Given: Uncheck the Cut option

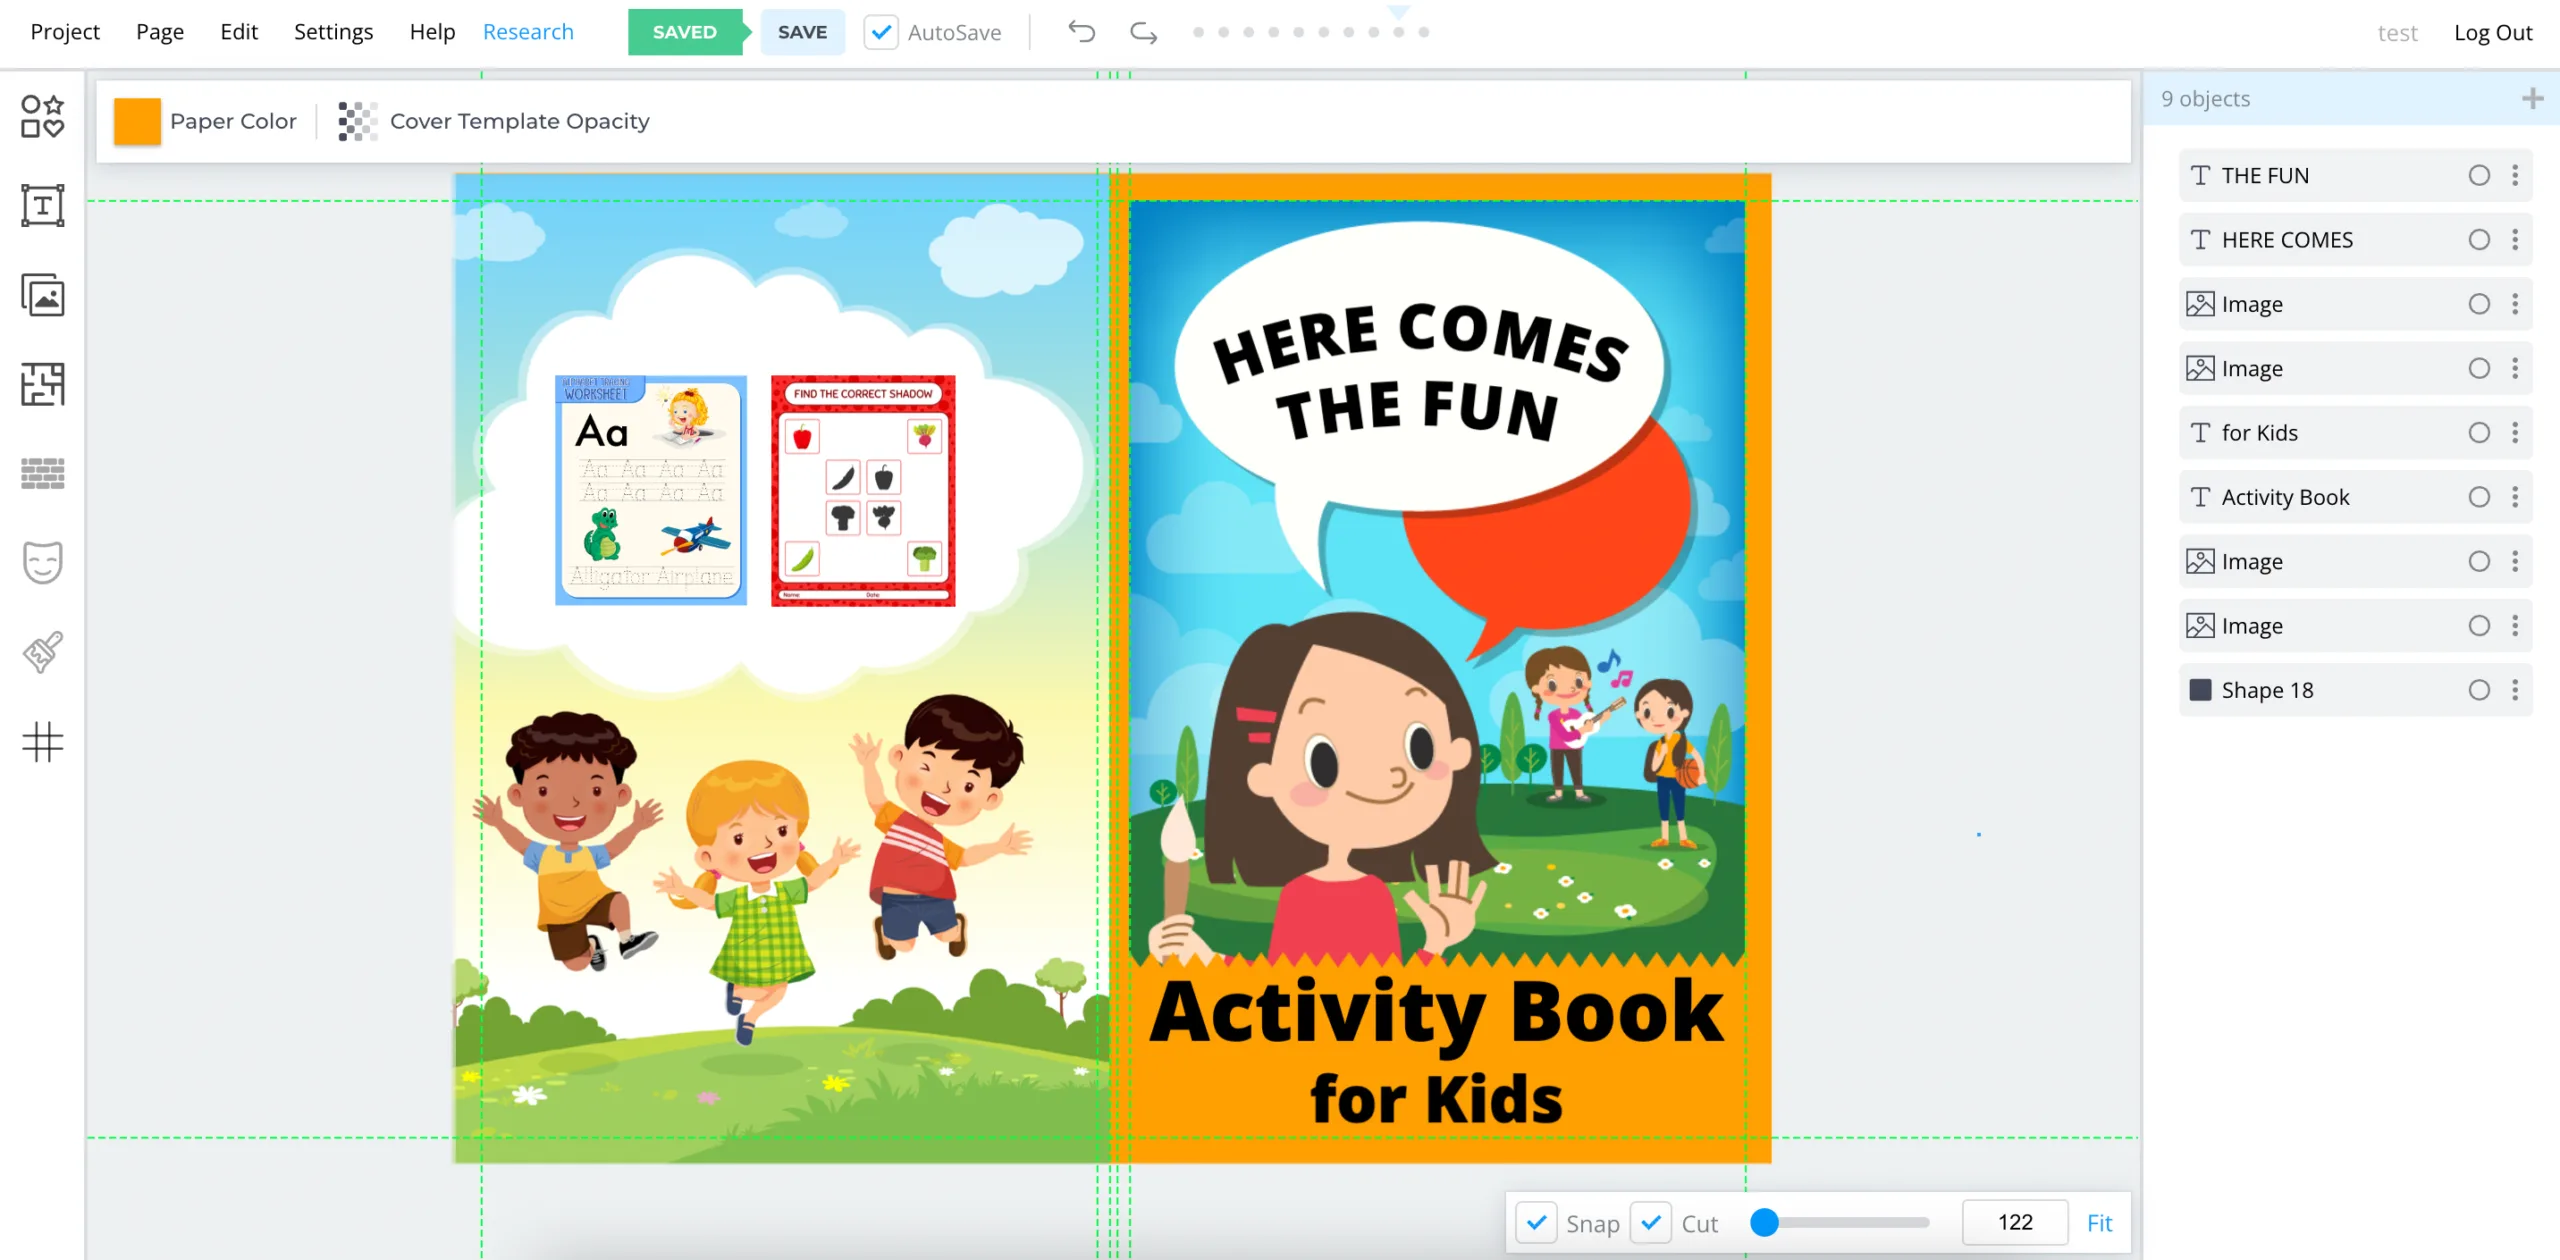Looking at the screenshot, I should (1652, 1222).
